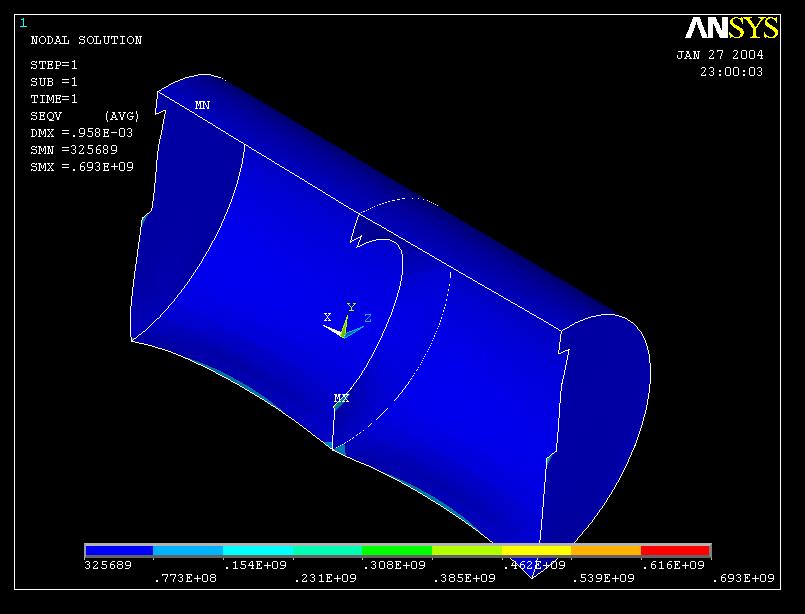Click the .773E+08 legend value
This screenshot has height=614, width=805.
pyautogui.click(x=185, y=578)
